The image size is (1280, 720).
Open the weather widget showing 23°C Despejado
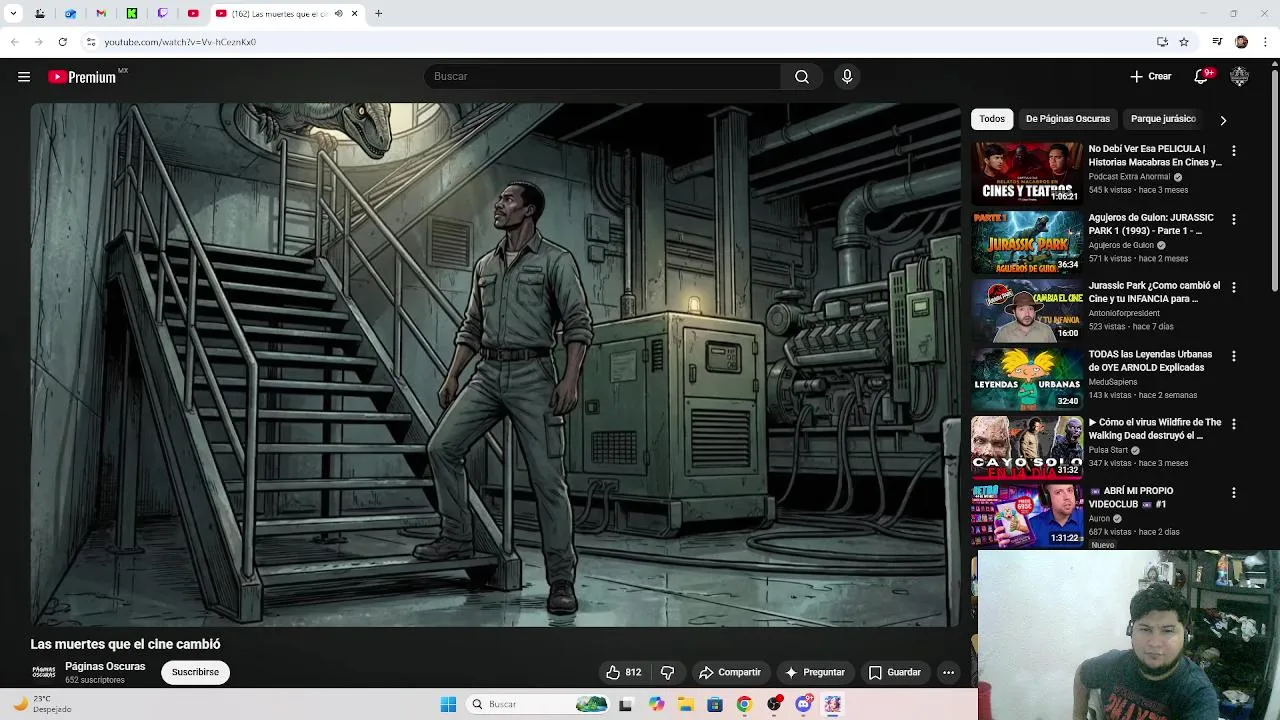pos(42,704)
